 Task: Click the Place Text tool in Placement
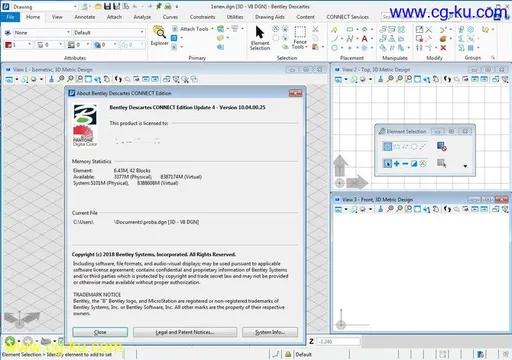(x=364, y=39)
